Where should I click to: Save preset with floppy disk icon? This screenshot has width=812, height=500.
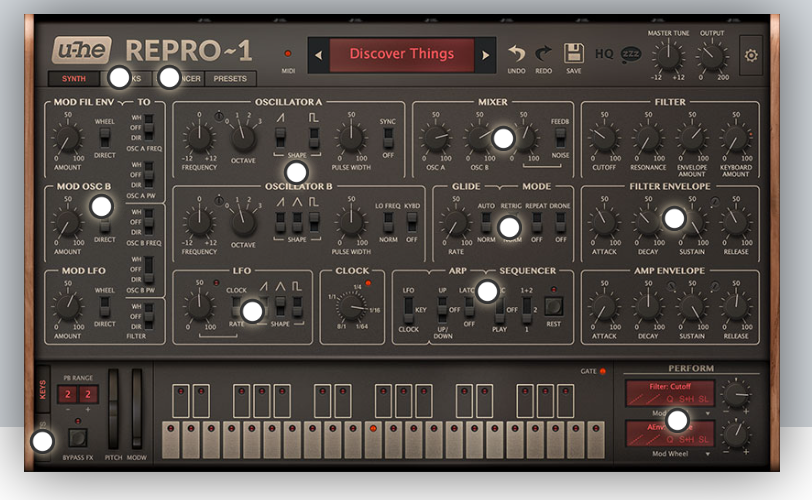574,54
